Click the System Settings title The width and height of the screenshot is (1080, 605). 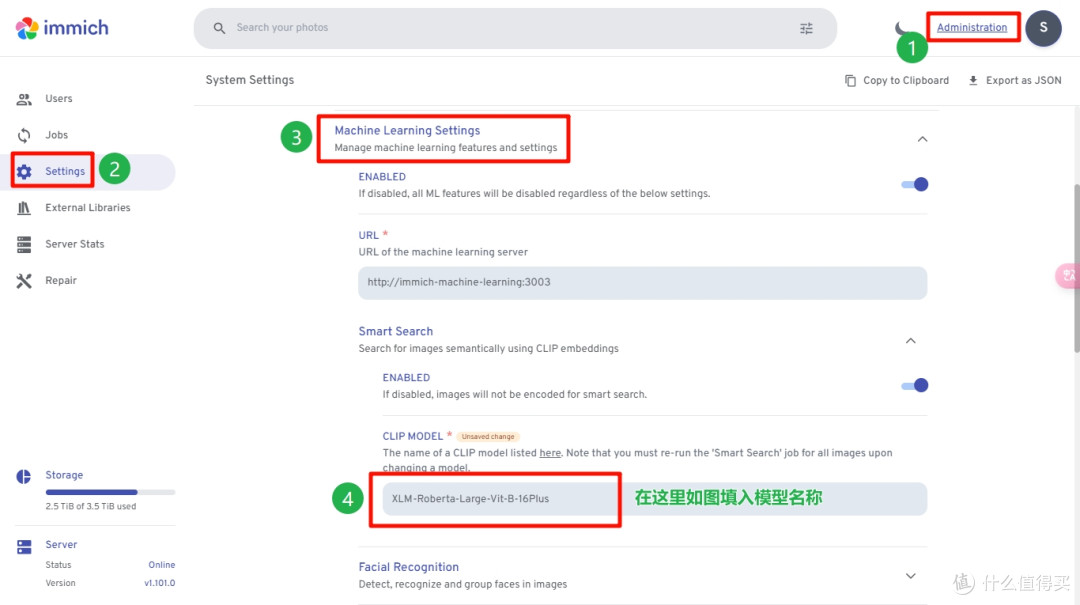click(x=249, y=80)
